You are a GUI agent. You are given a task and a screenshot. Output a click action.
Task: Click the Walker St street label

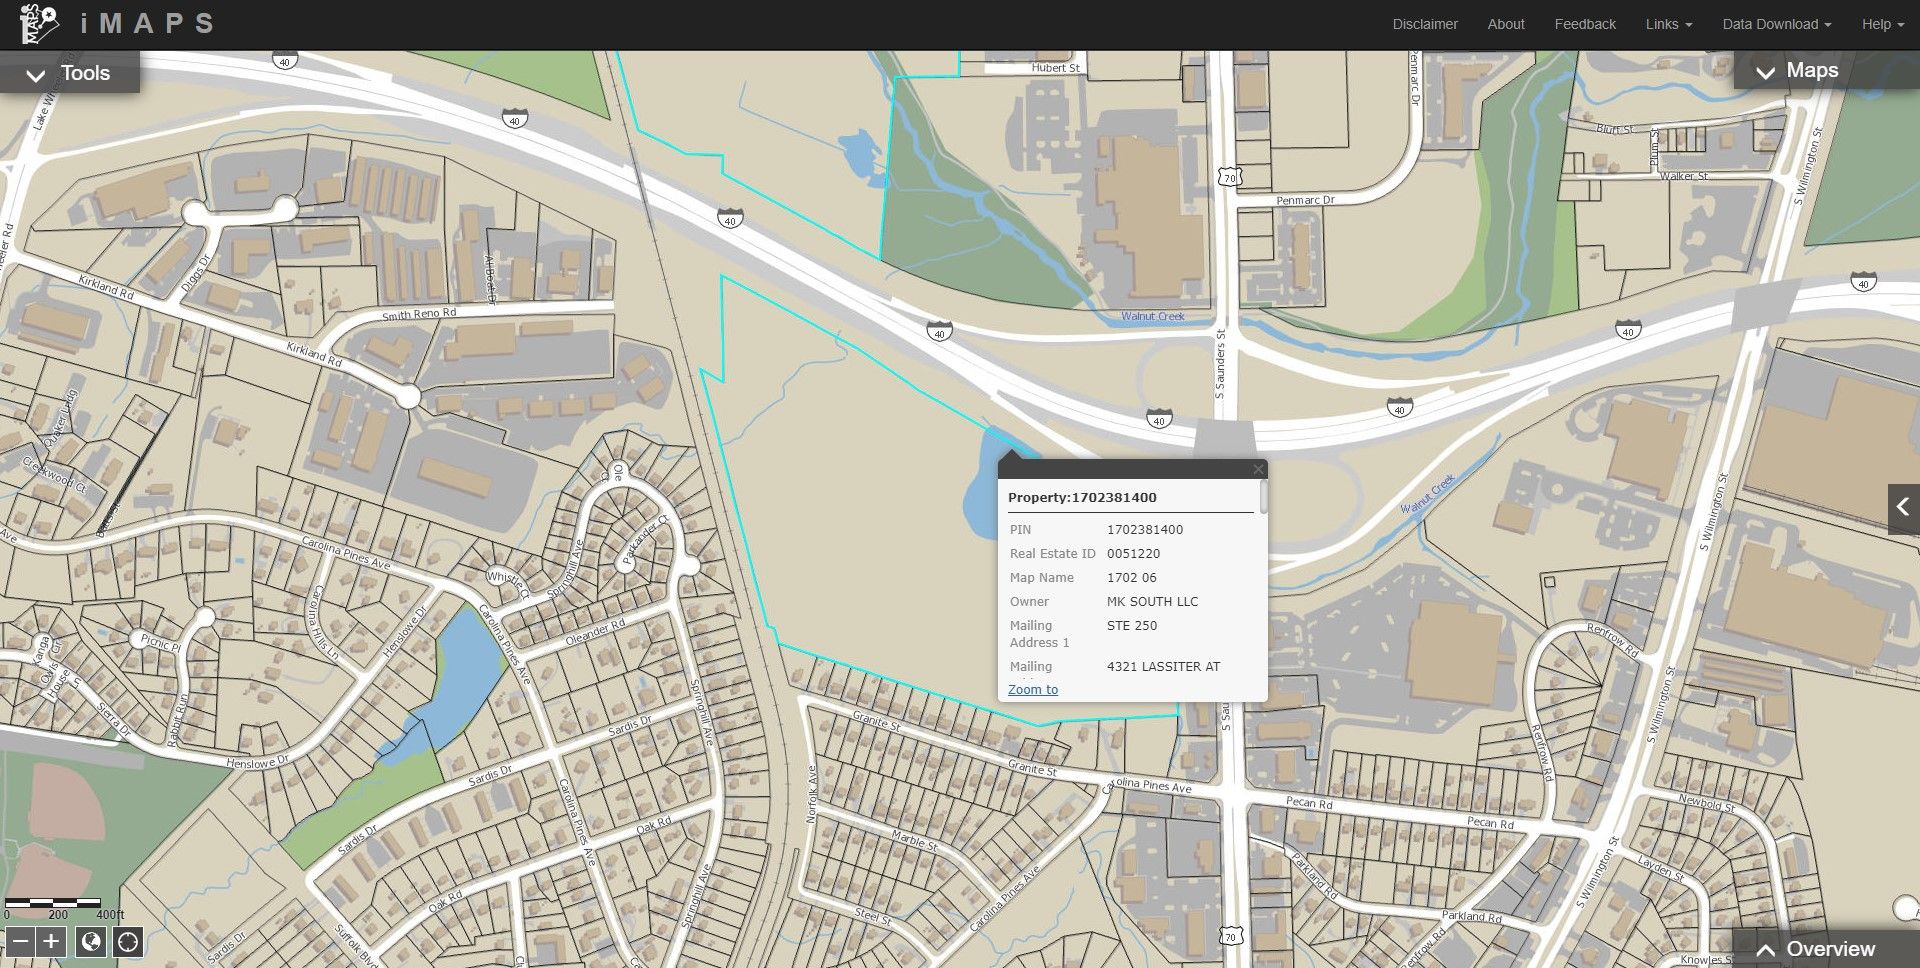(1684, 176)
